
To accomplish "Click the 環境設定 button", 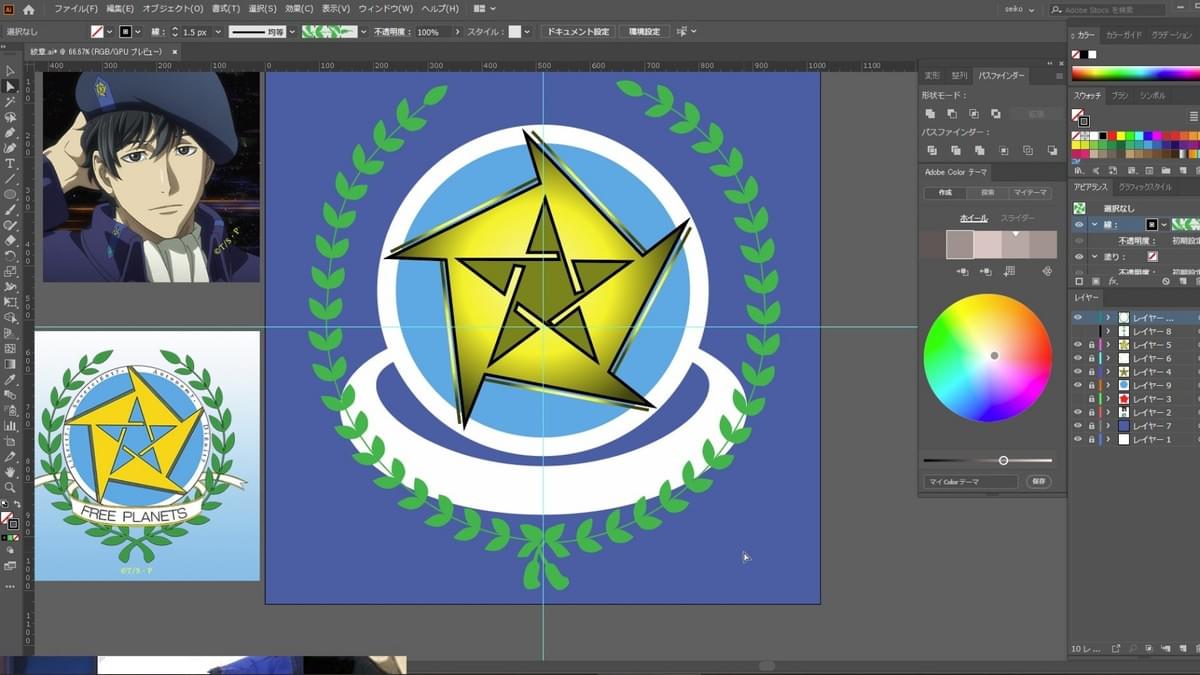I will click(645, 32).
